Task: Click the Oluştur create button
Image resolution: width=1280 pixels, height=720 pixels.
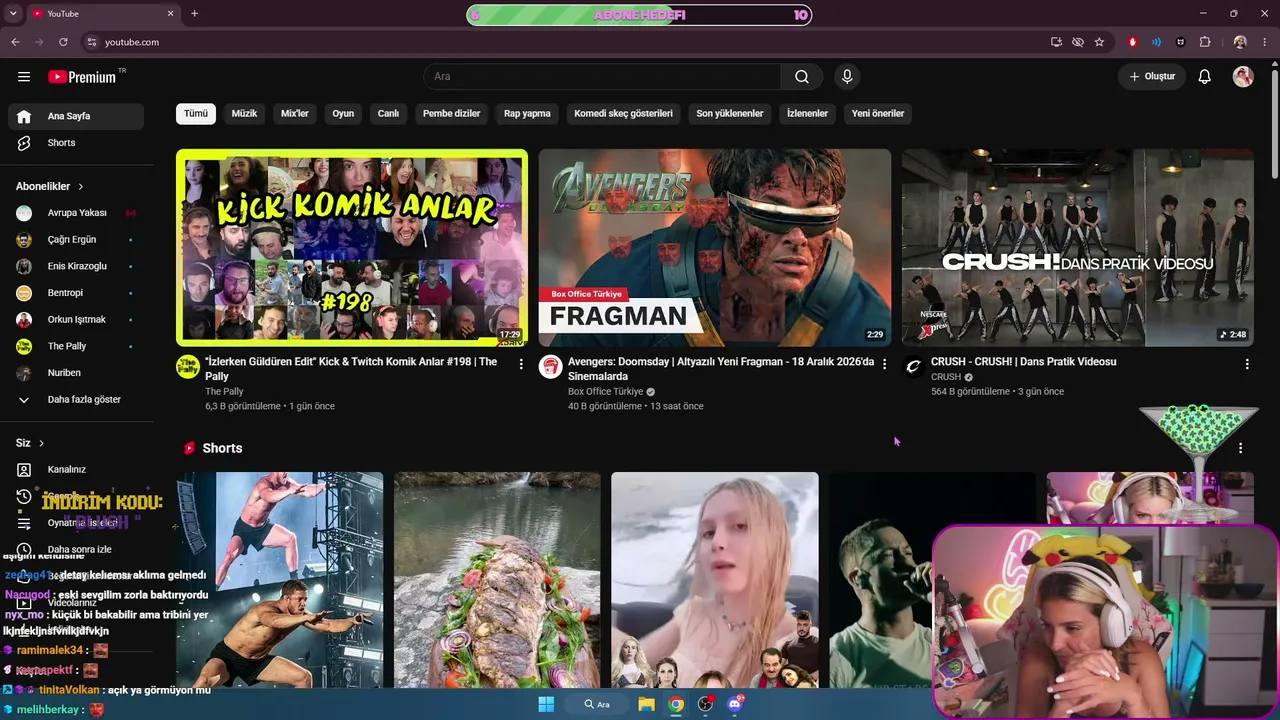Action: pyautogui.click(x=1152, y=77)
